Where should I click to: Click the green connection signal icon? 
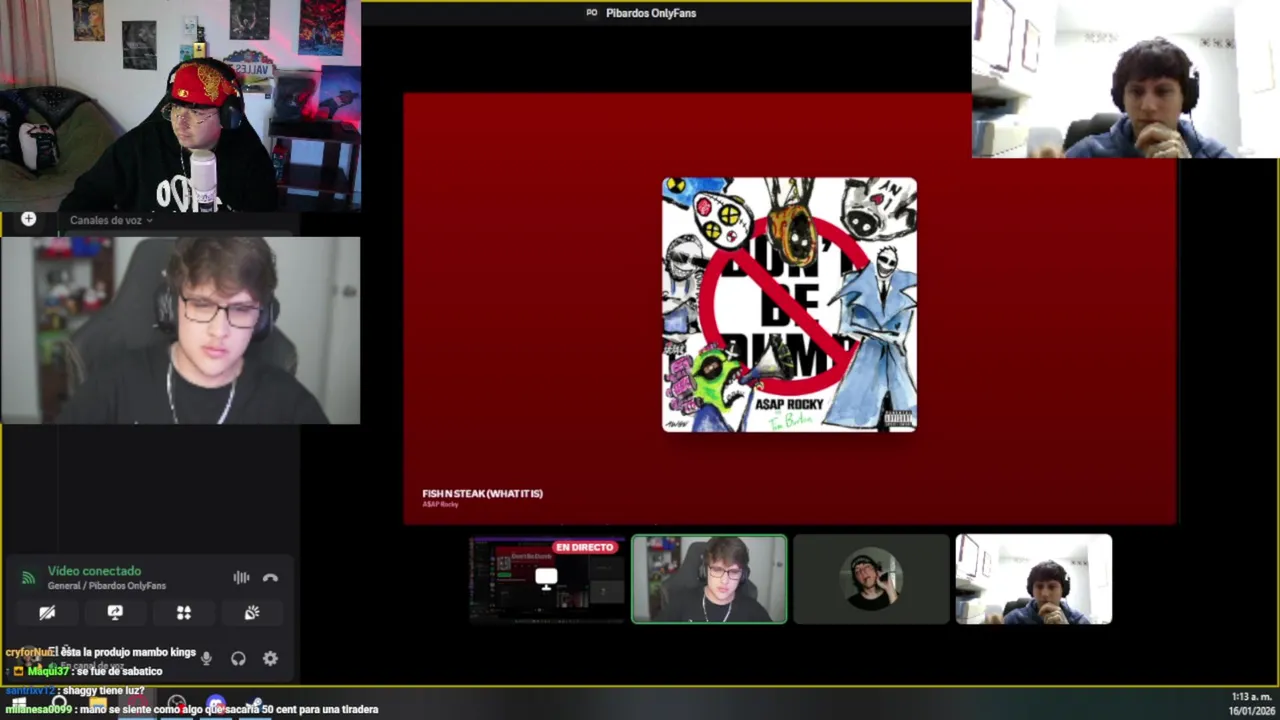point(28,577)
